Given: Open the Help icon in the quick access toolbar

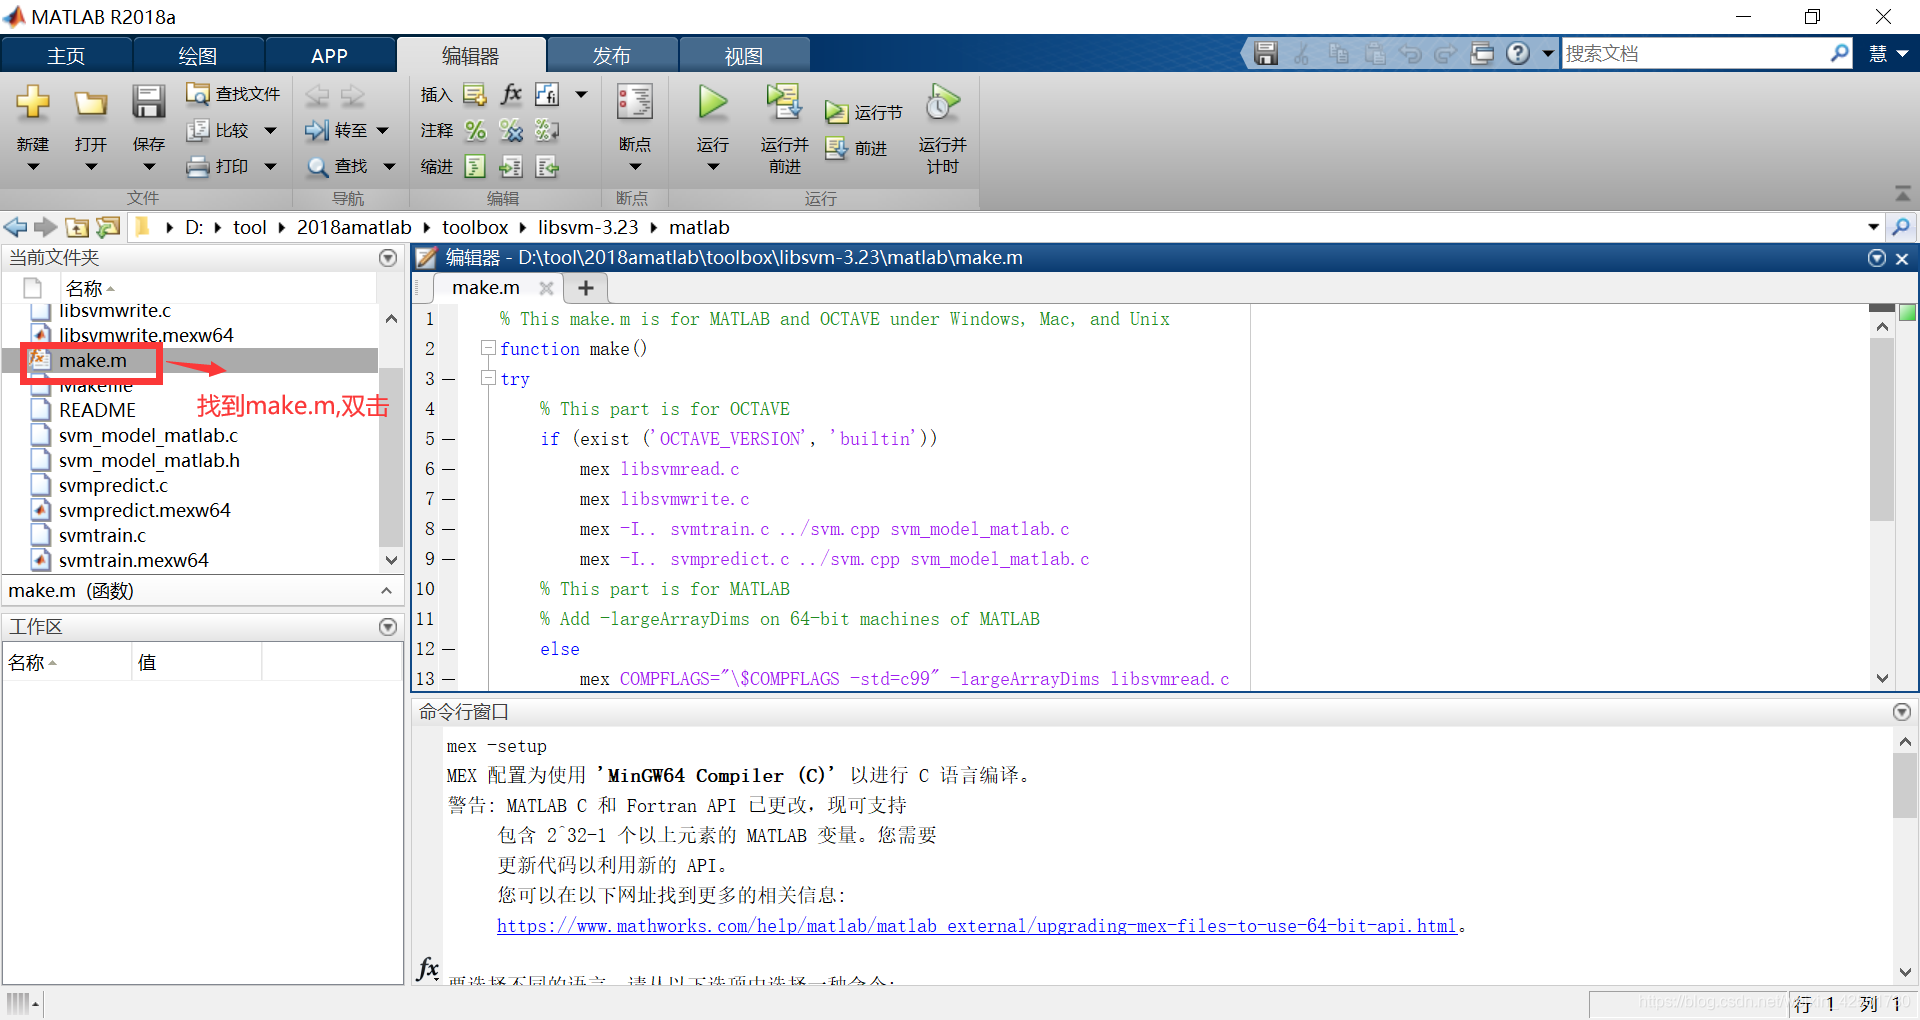Looking at the screenshot, I should pyautogui.click(x=1518, y=53).
